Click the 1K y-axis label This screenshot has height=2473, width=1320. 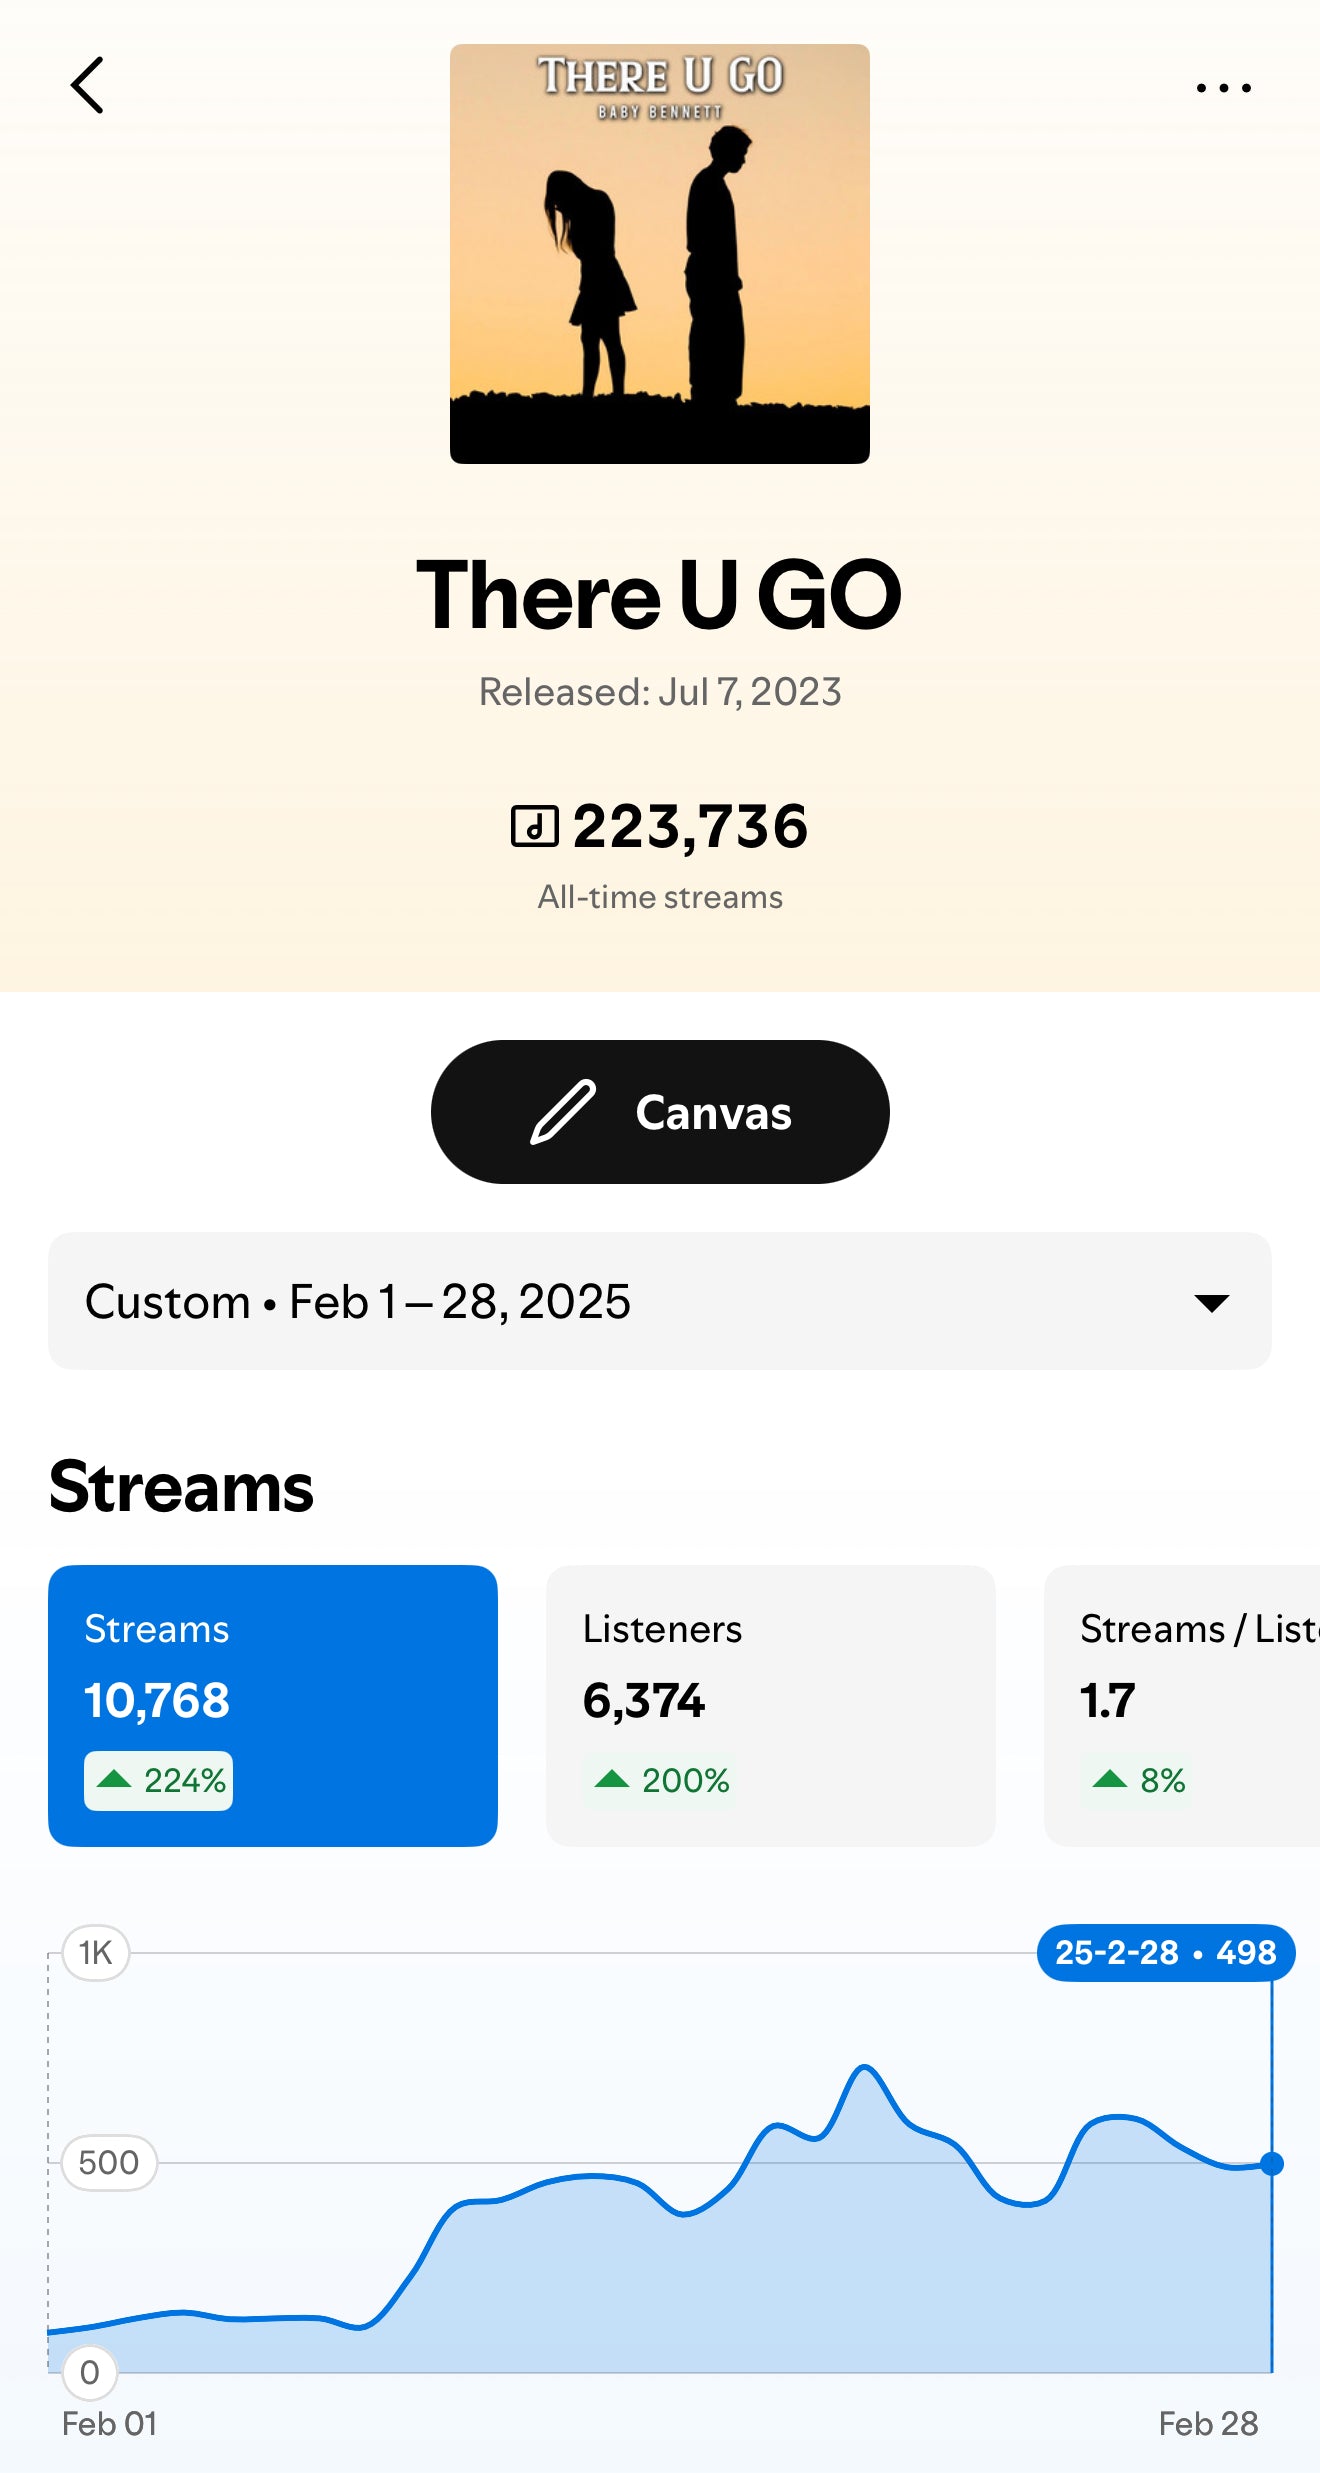pyautogui.click(x=96, y=1952)
